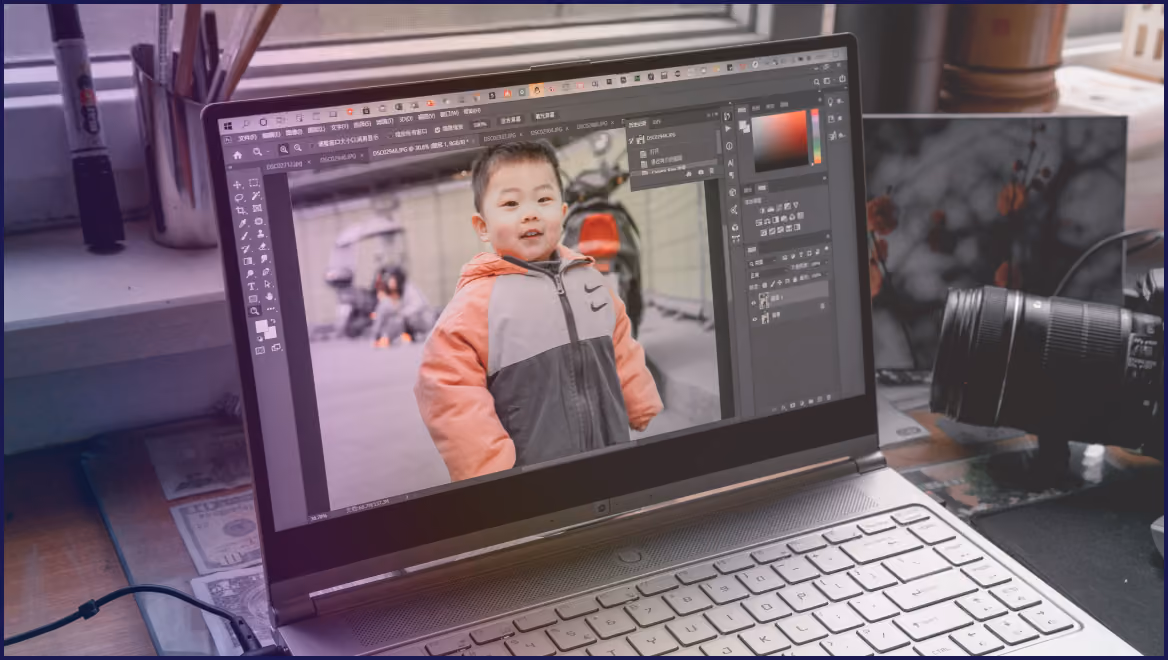Open the Character panel A icon

click(x=731, y=162)
